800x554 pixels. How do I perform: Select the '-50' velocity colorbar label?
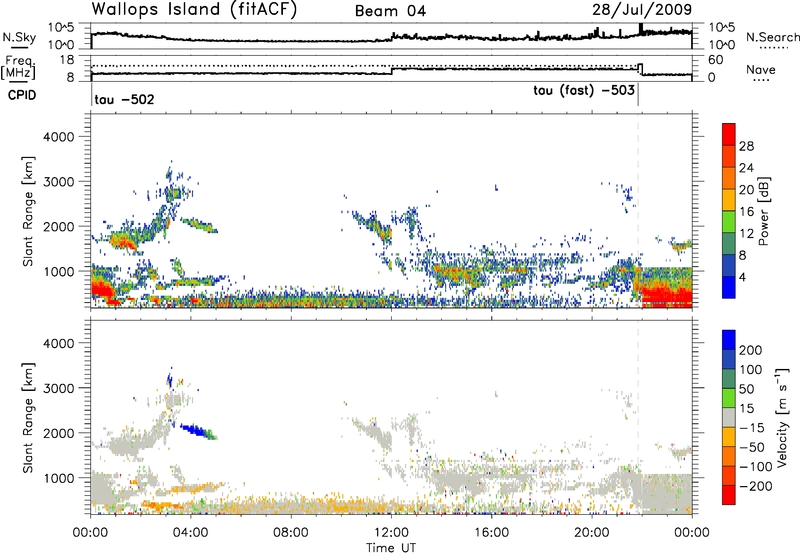(752, 447)
